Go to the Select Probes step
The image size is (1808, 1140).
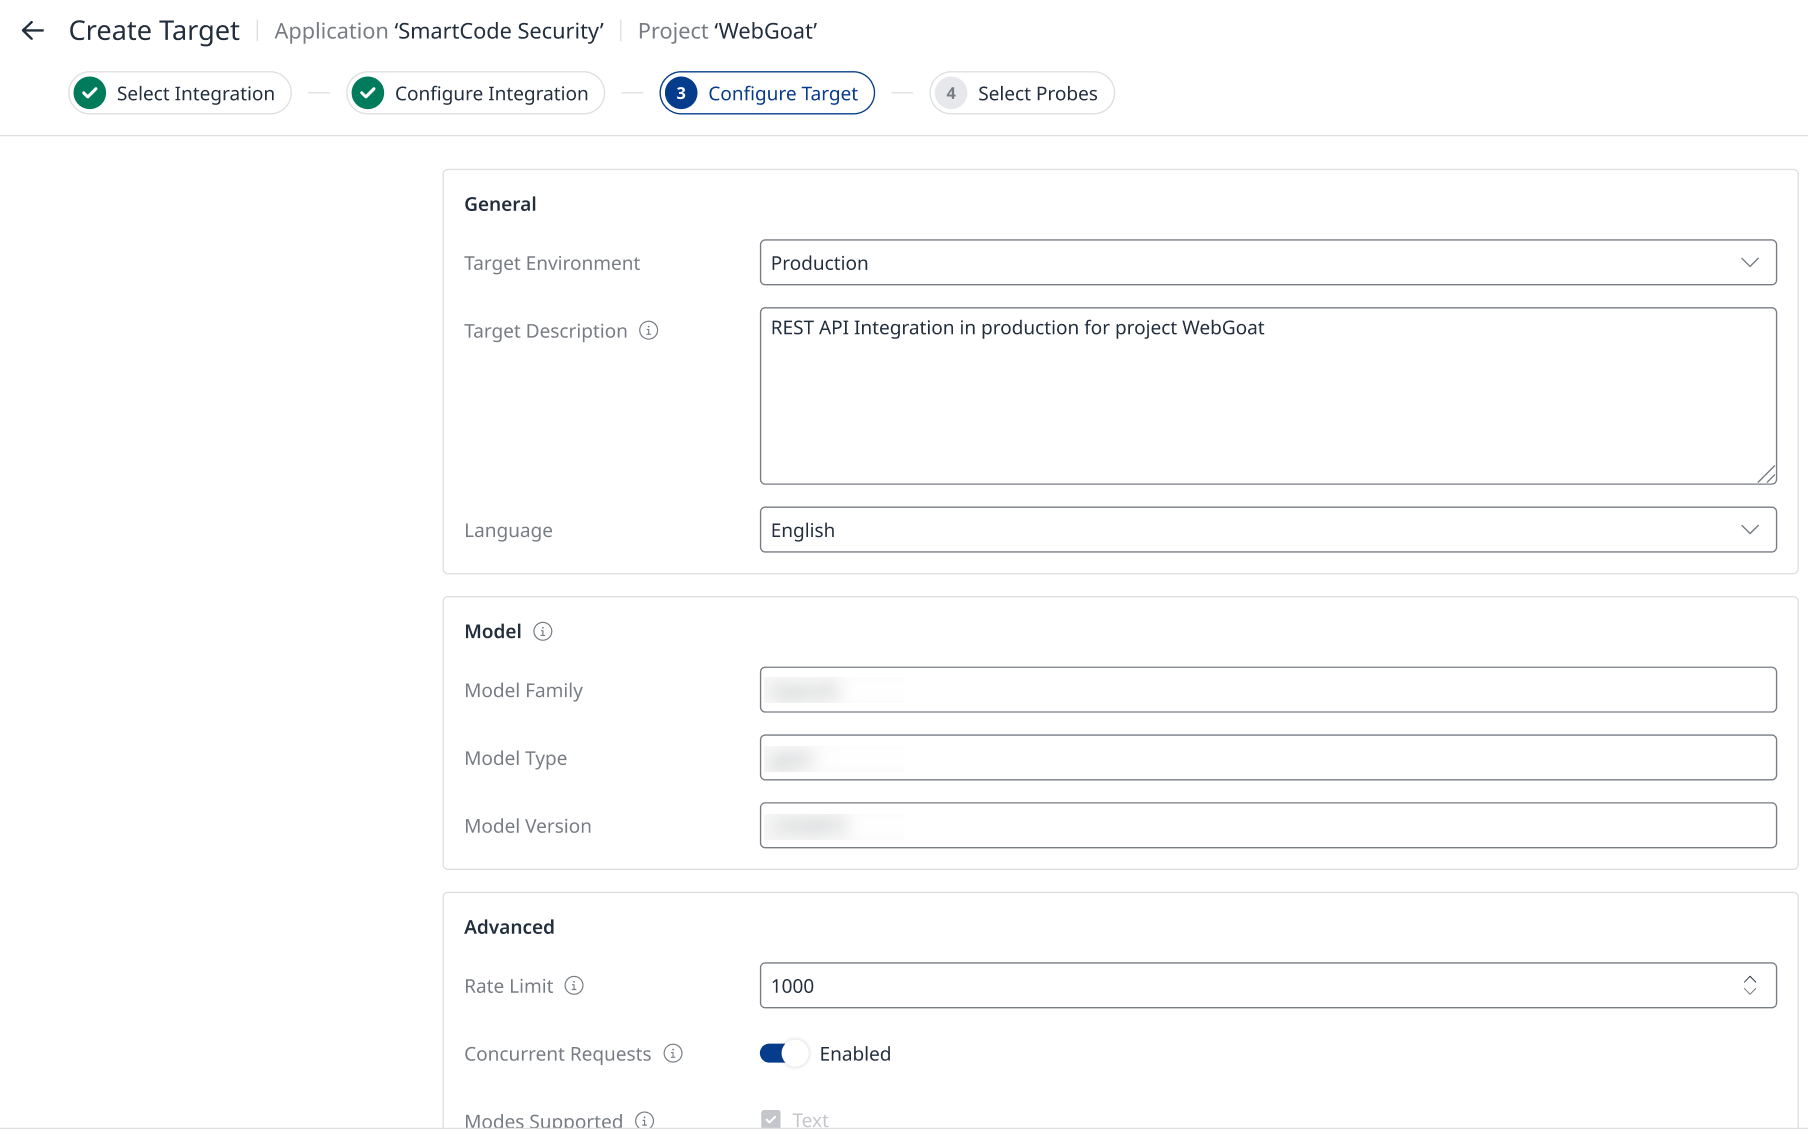[x=1022, y=93]
